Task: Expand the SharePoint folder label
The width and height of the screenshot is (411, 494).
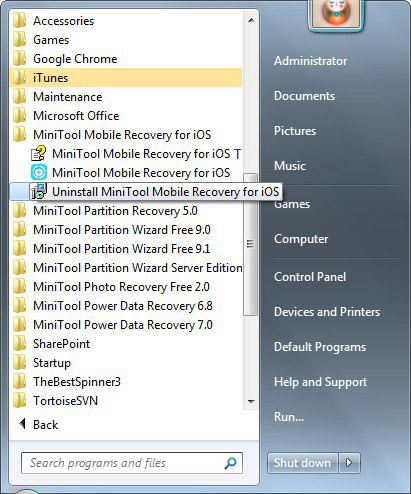Action: click(x=62, y=344)
